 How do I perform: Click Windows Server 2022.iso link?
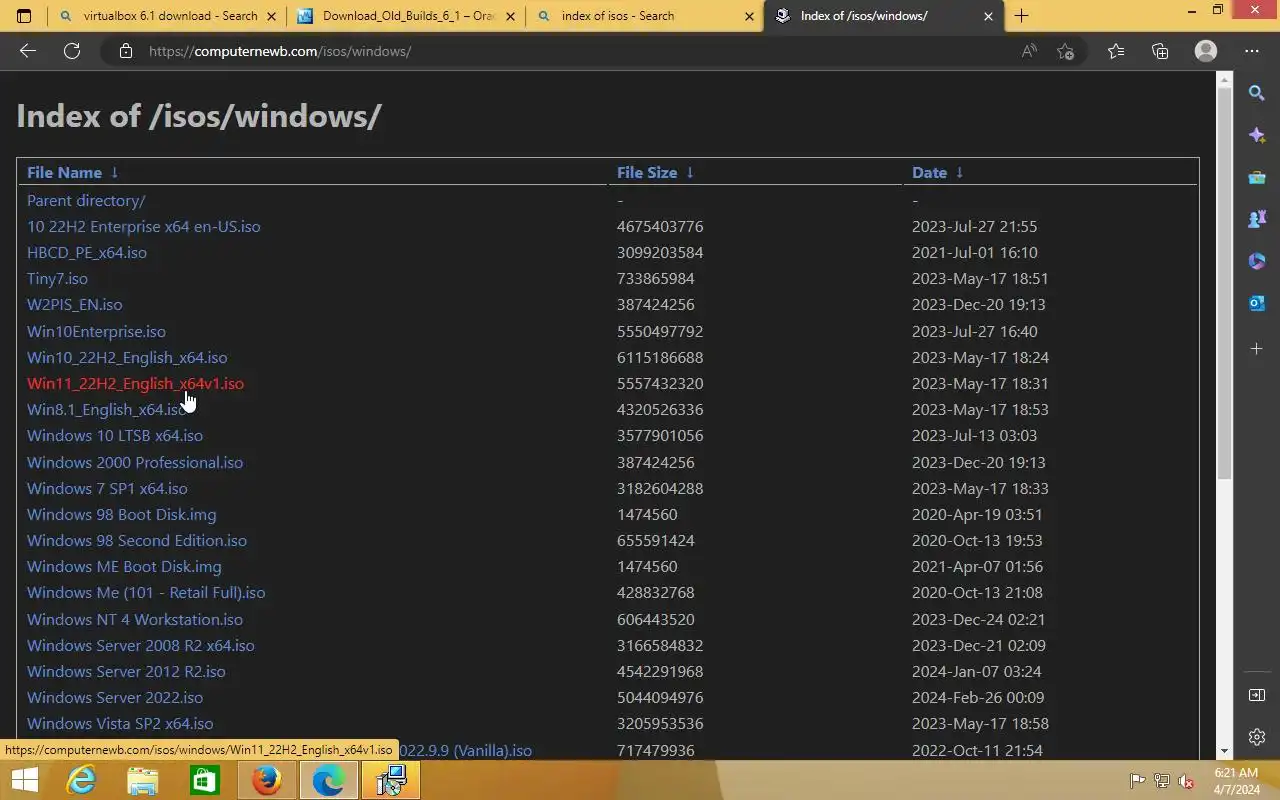click(x=115, y=697)
